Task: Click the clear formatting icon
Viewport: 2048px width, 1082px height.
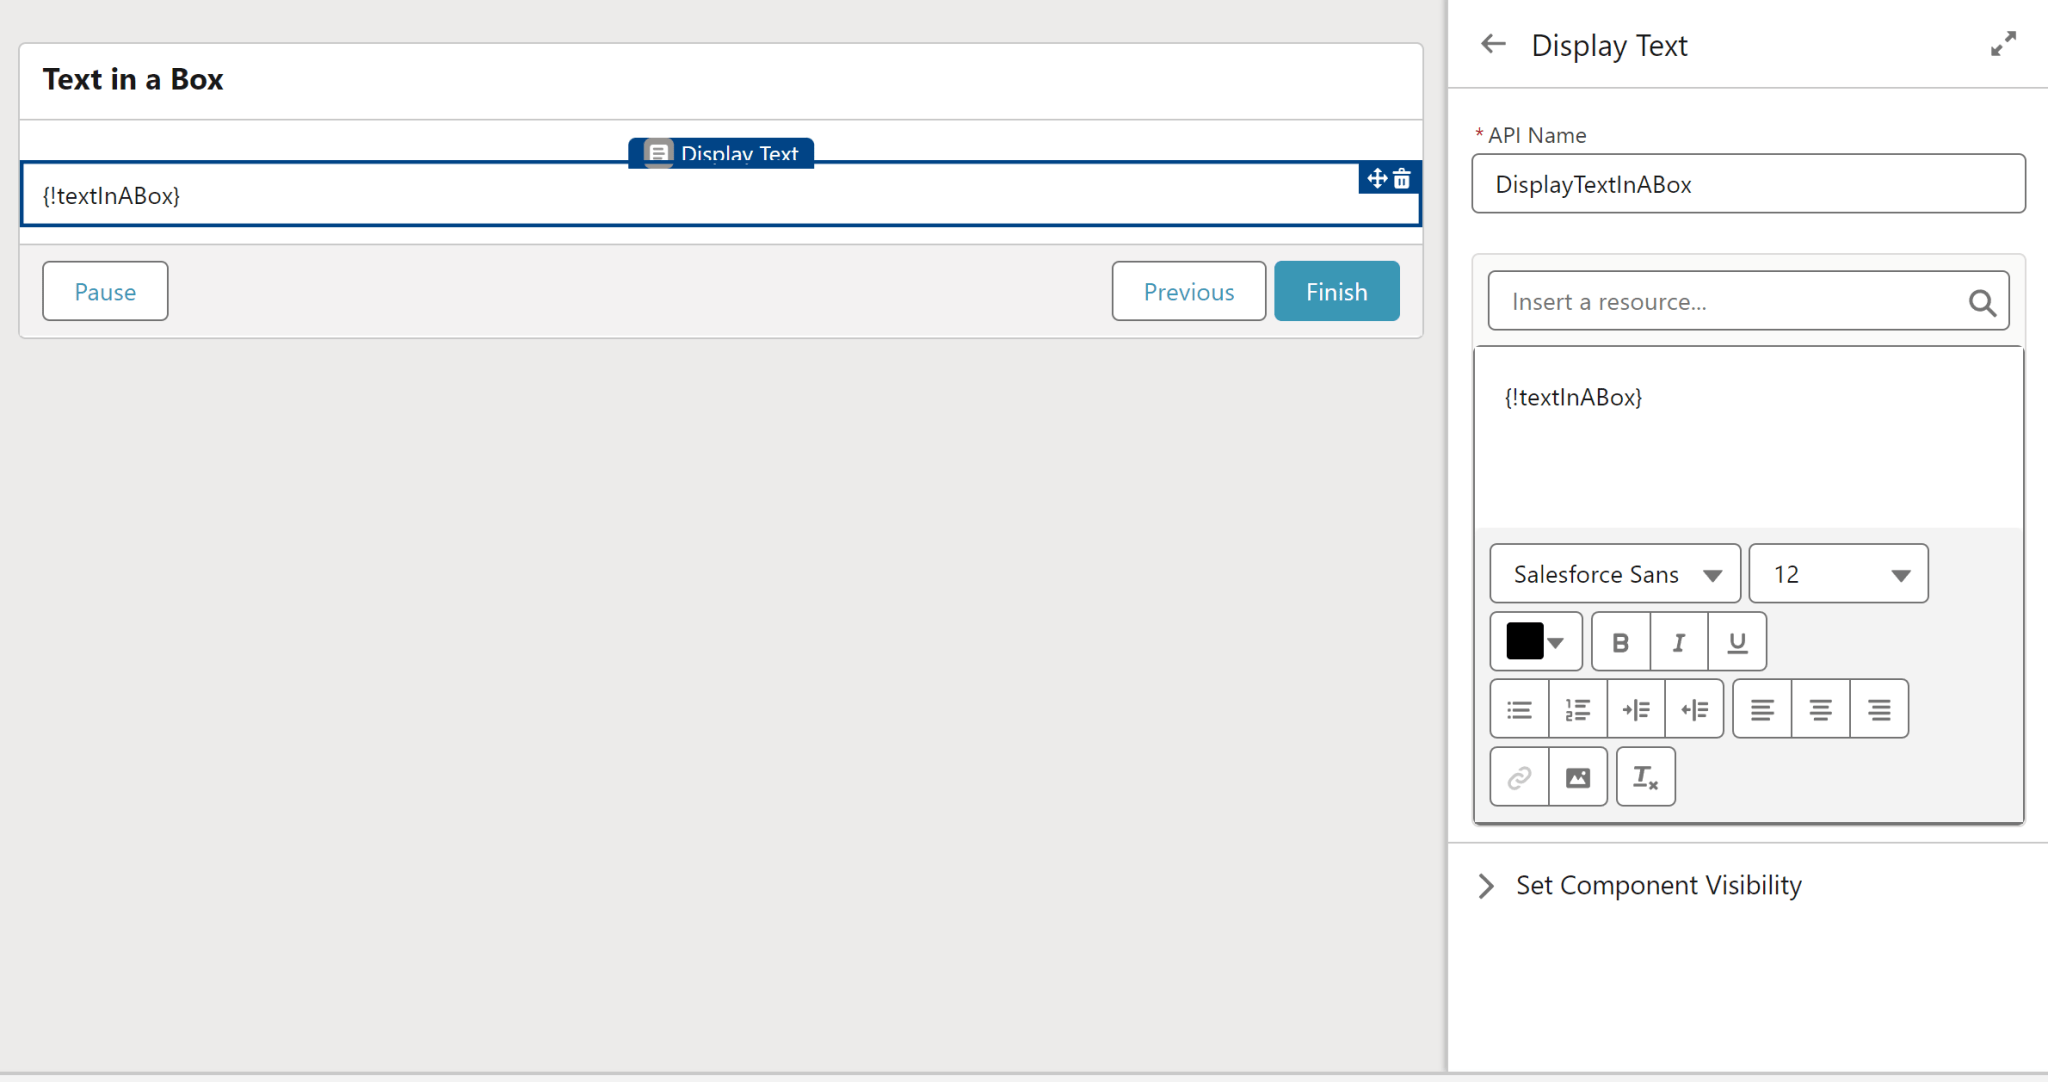Action: 1644,776
